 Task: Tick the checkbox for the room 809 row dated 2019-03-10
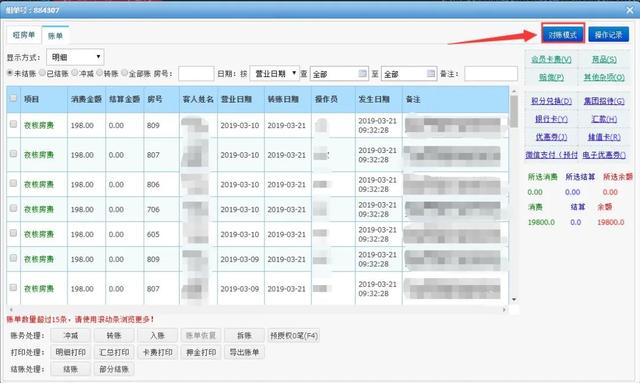pos(13,124)
